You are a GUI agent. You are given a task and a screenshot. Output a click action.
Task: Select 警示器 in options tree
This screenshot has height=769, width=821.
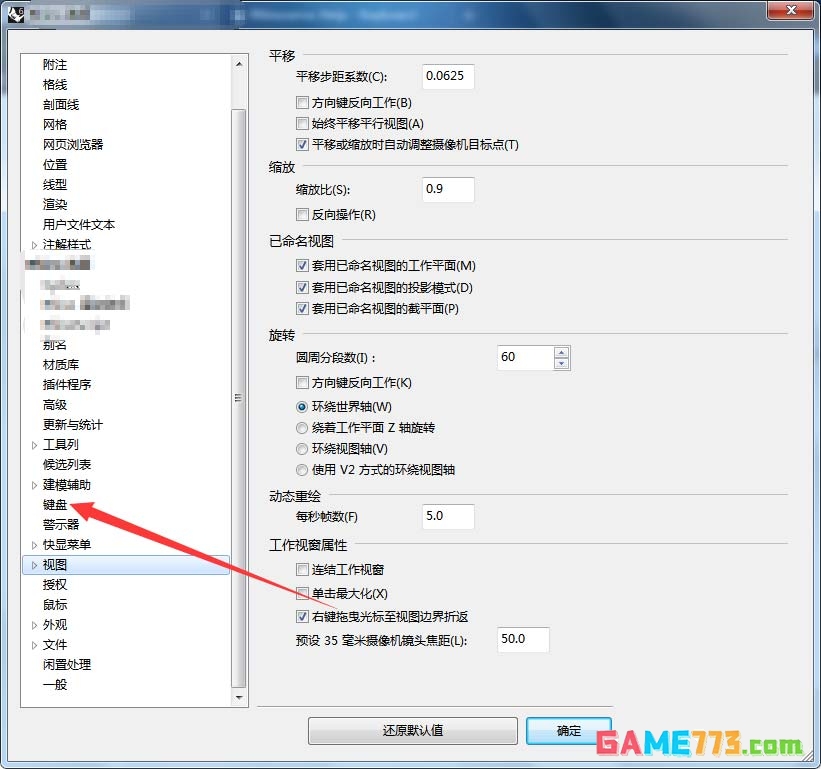pyautogui.click(x=61, y=525)
